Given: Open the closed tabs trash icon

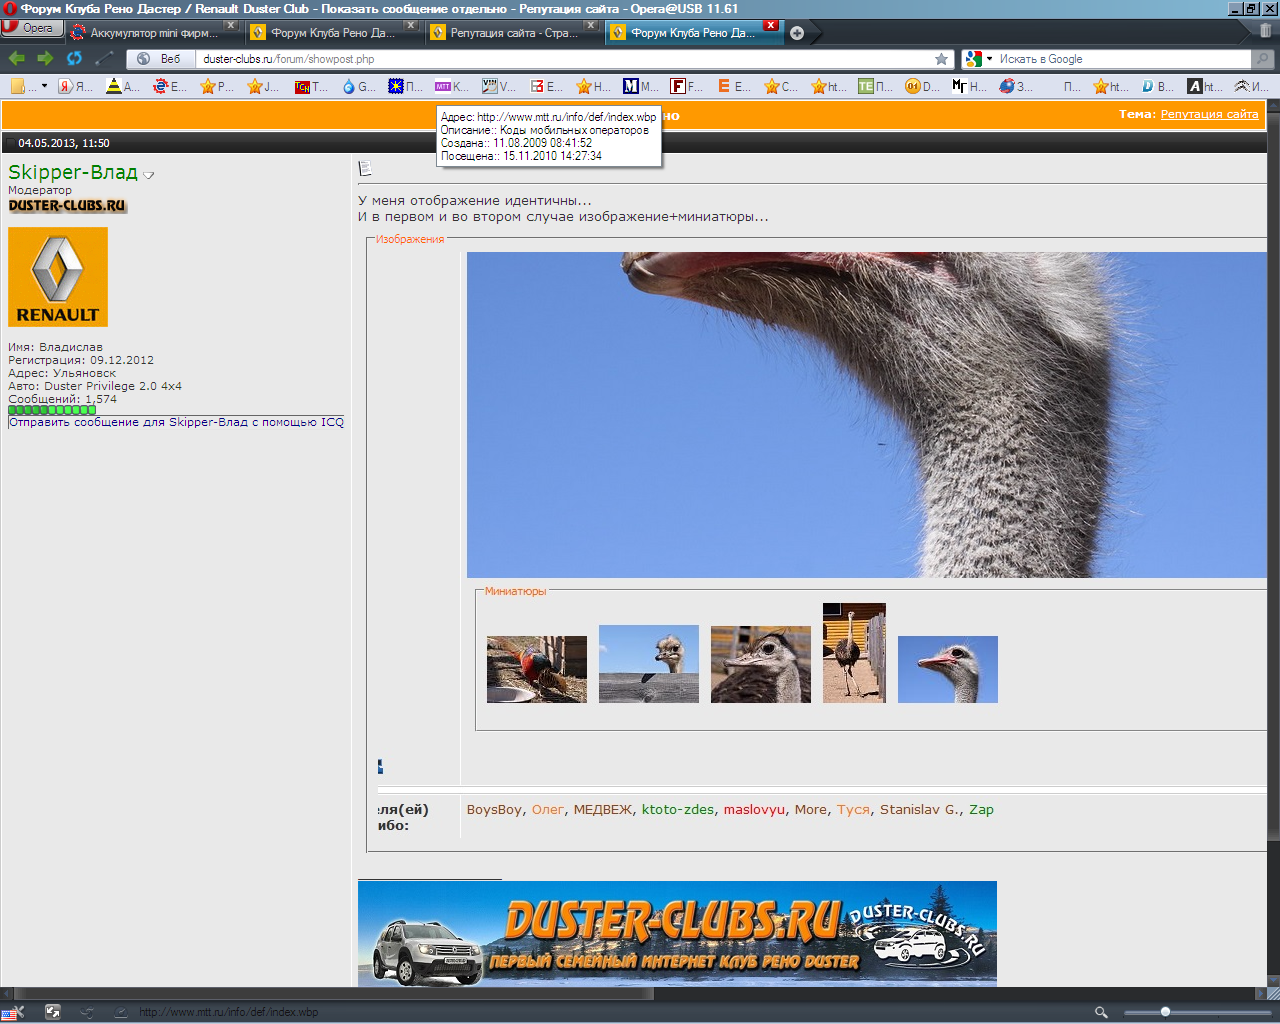Looking at the screenshot, I should [1265, 32].
